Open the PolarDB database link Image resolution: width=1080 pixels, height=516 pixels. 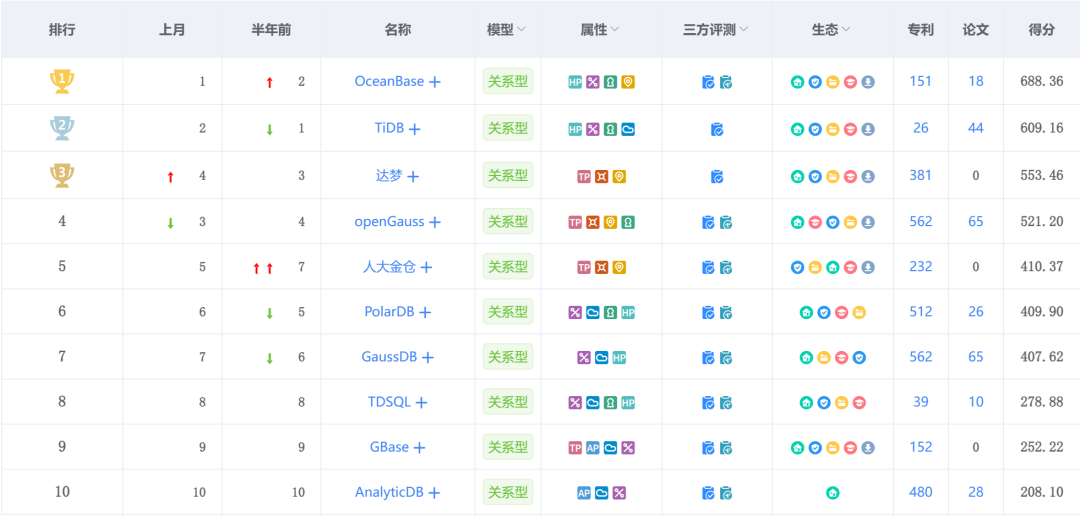(389, 311)
